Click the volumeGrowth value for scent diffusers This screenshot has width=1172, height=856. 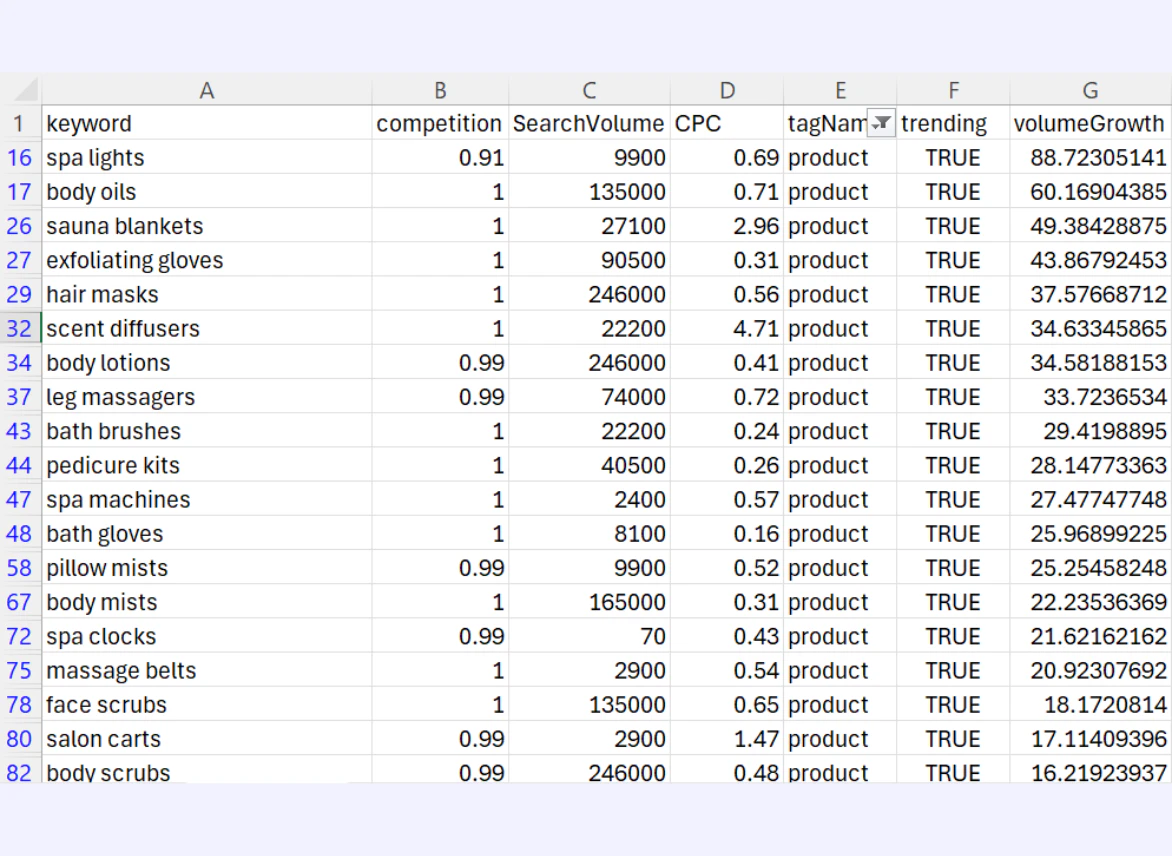pyautogui.click(x=1090, y=328)
